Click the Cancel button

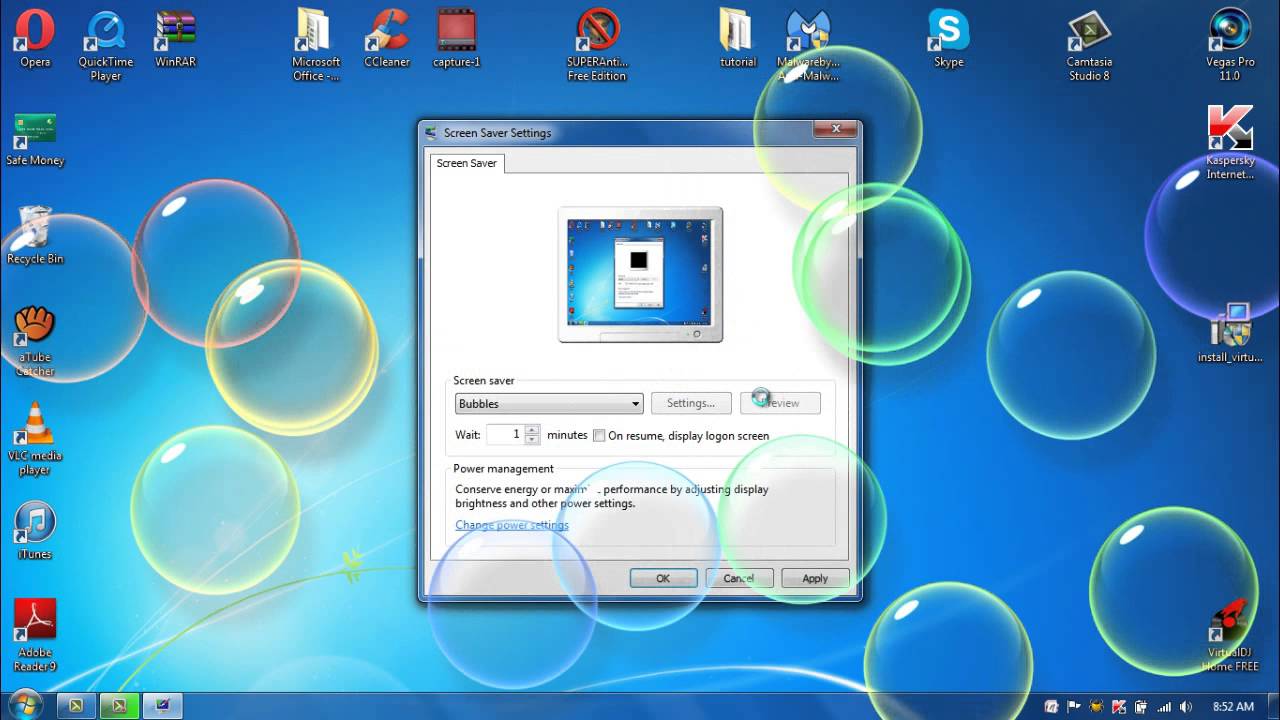point(739,578)
